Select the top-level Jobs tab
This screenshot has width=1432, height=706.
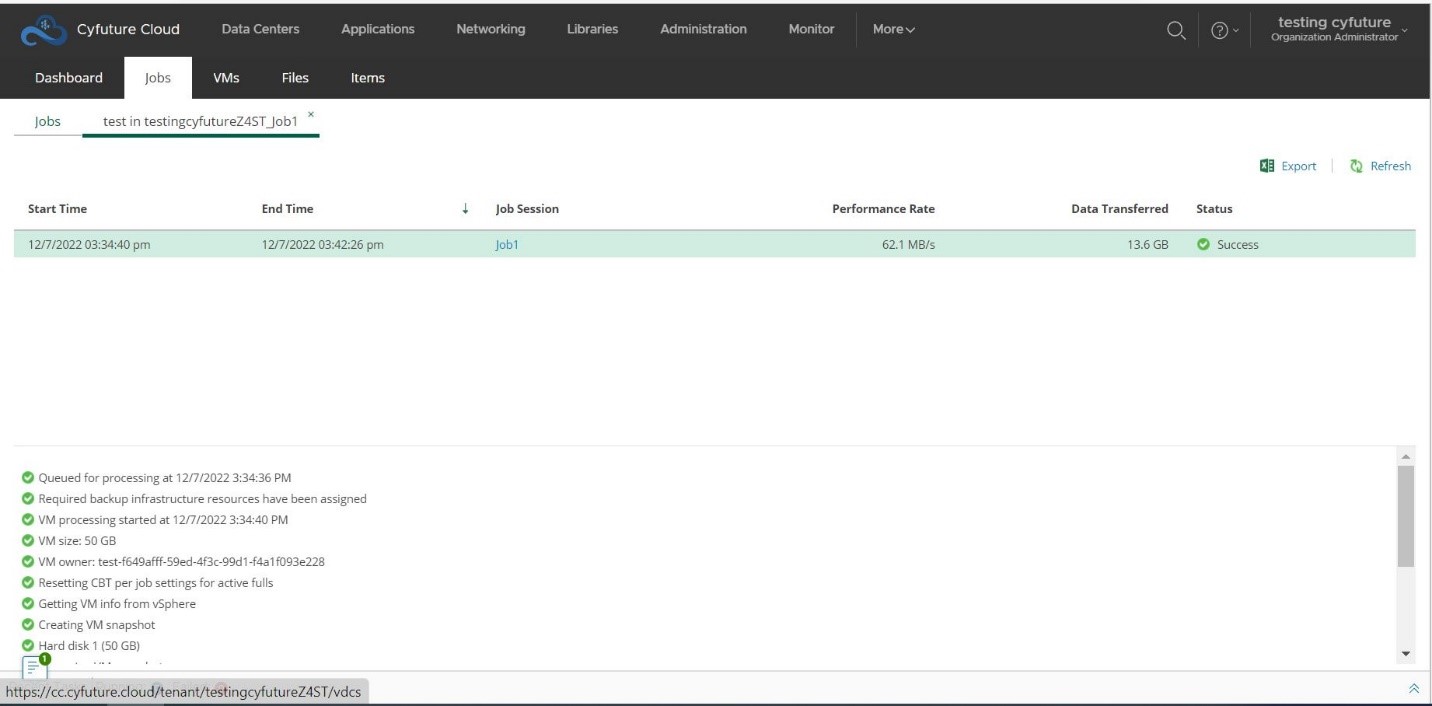[157, 78]
